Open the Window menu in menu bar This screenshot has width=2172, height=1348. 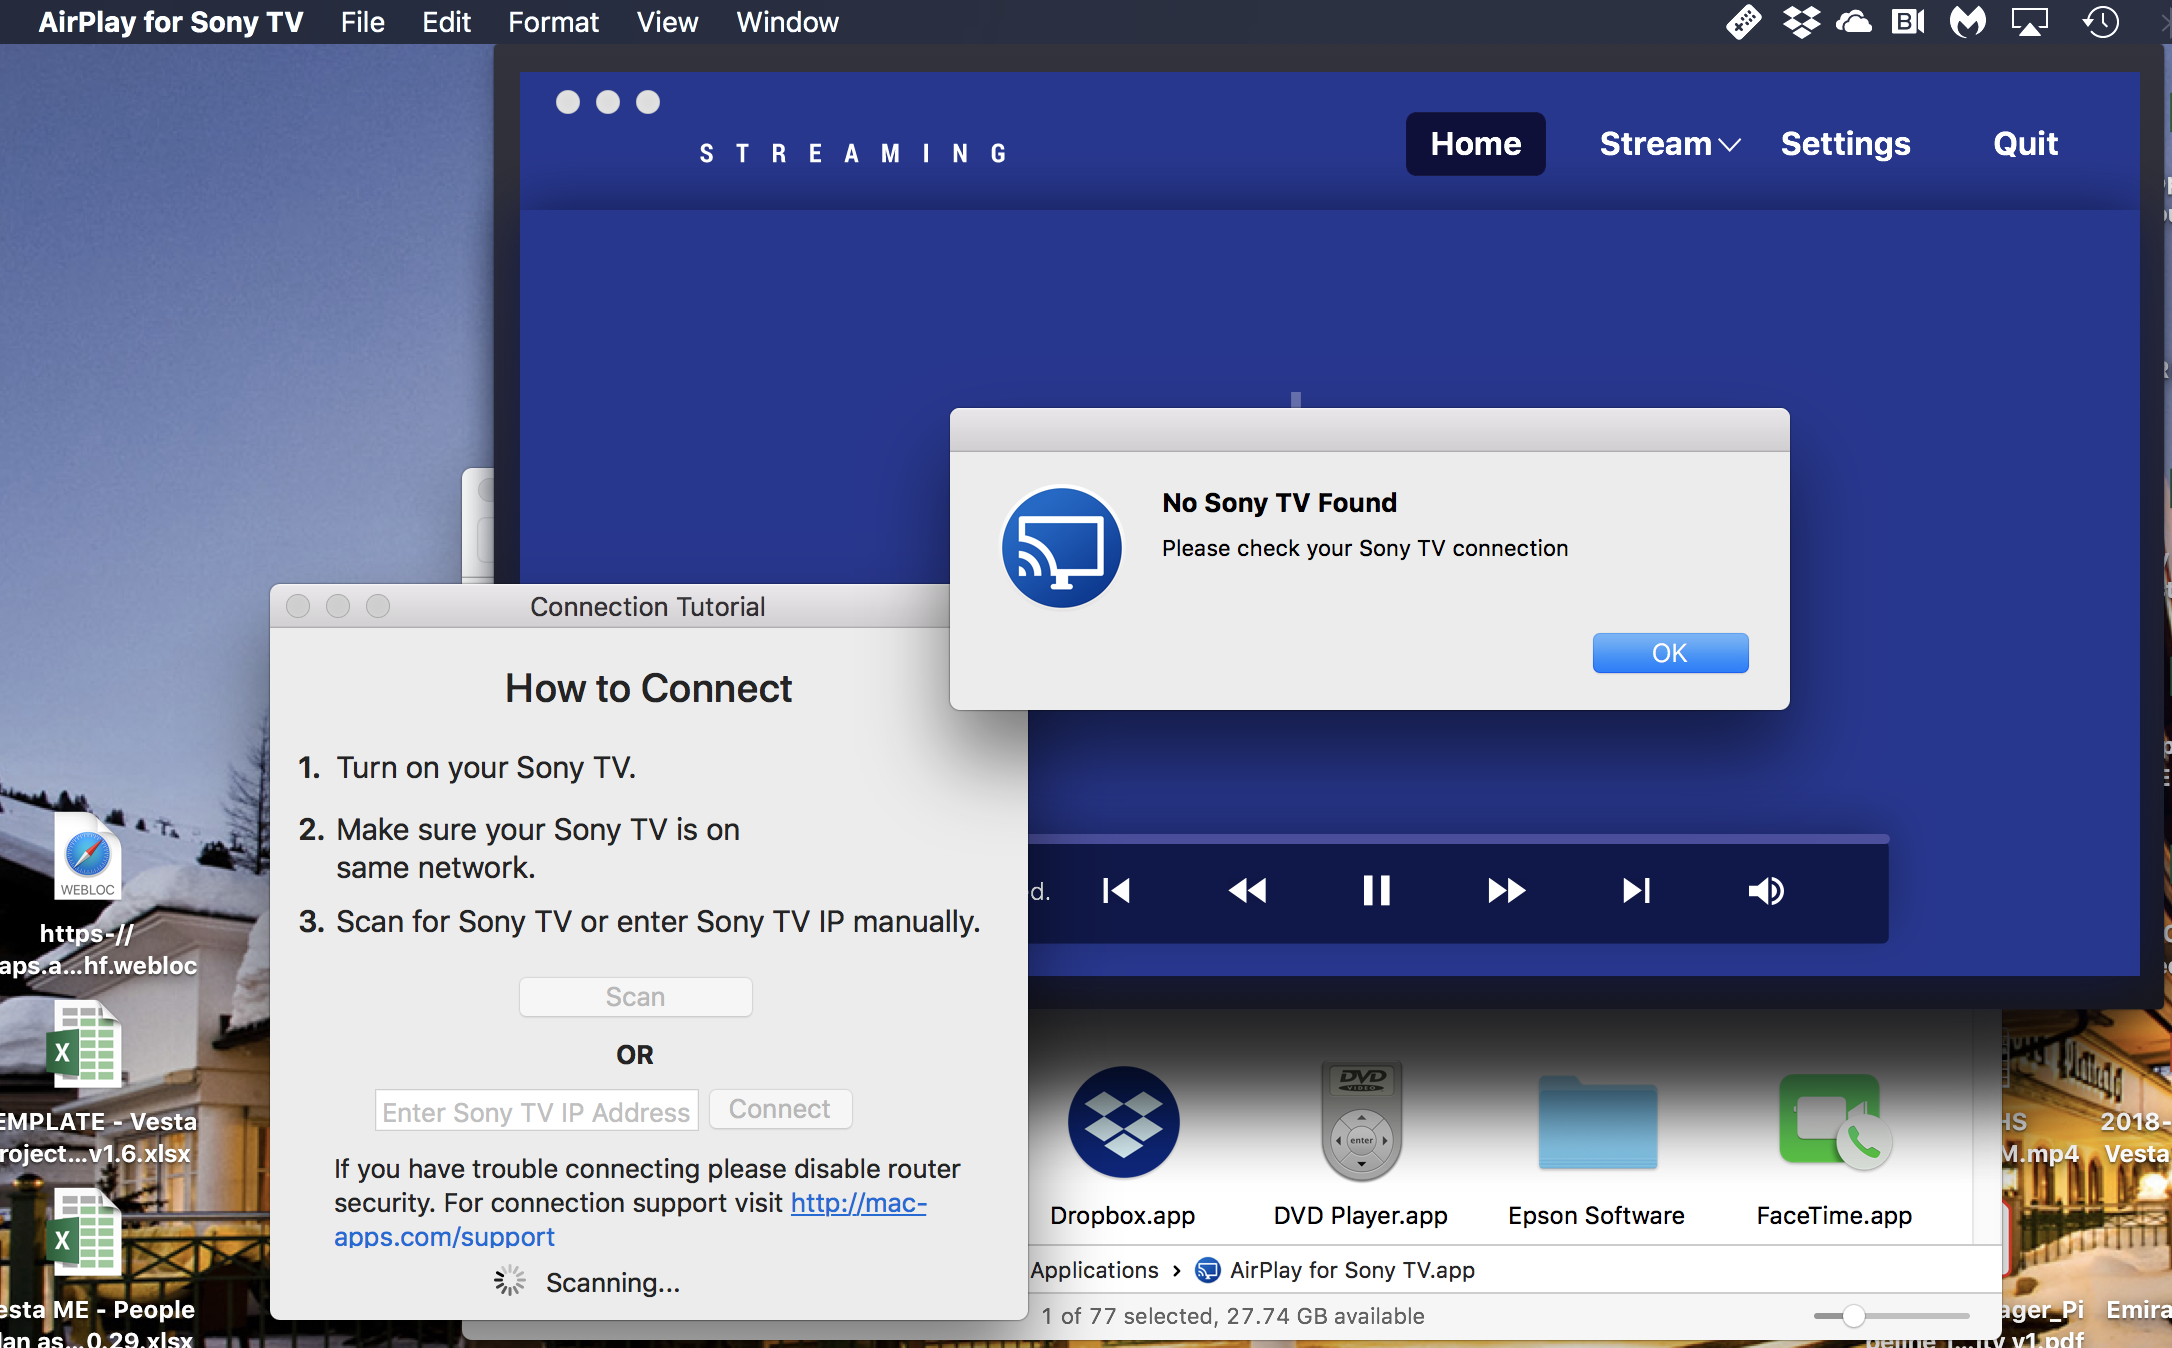tap(787, 22)
